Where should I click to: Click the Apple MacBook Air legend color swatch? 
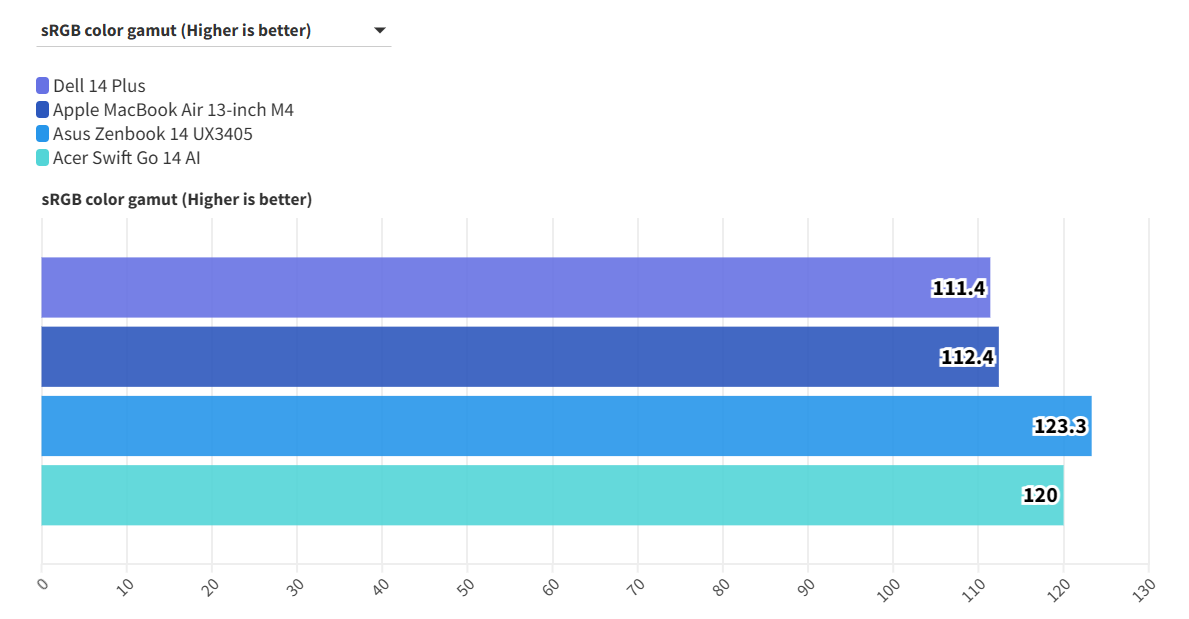[42, 110]
